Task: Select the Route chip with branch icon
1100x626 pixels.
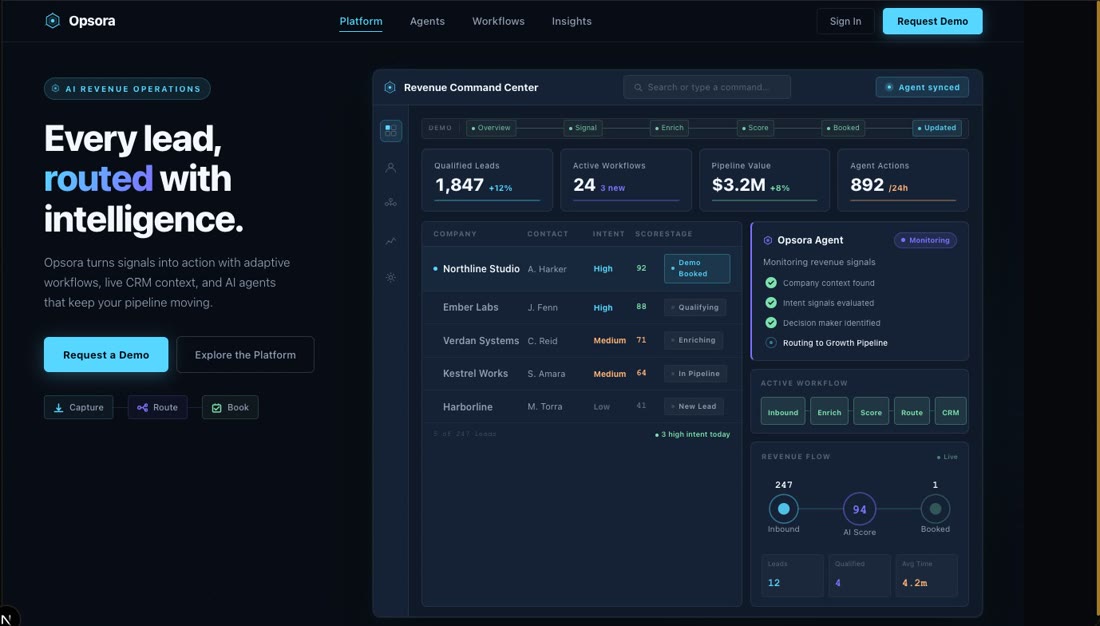Action: coord(157,407)
